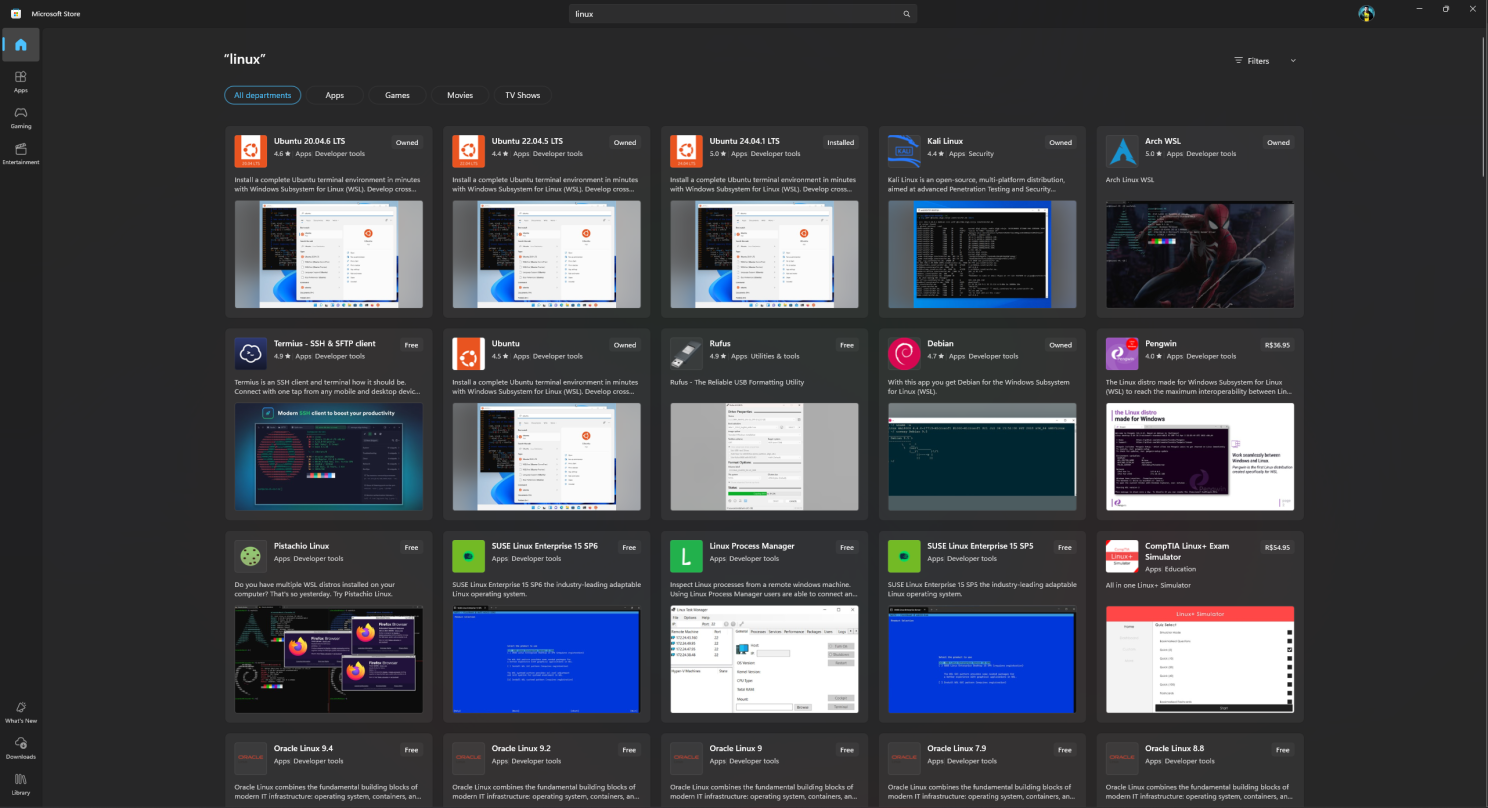The image size is (1488, 808).
Task: Select the All departments filter tab
Action: (262, 95)
